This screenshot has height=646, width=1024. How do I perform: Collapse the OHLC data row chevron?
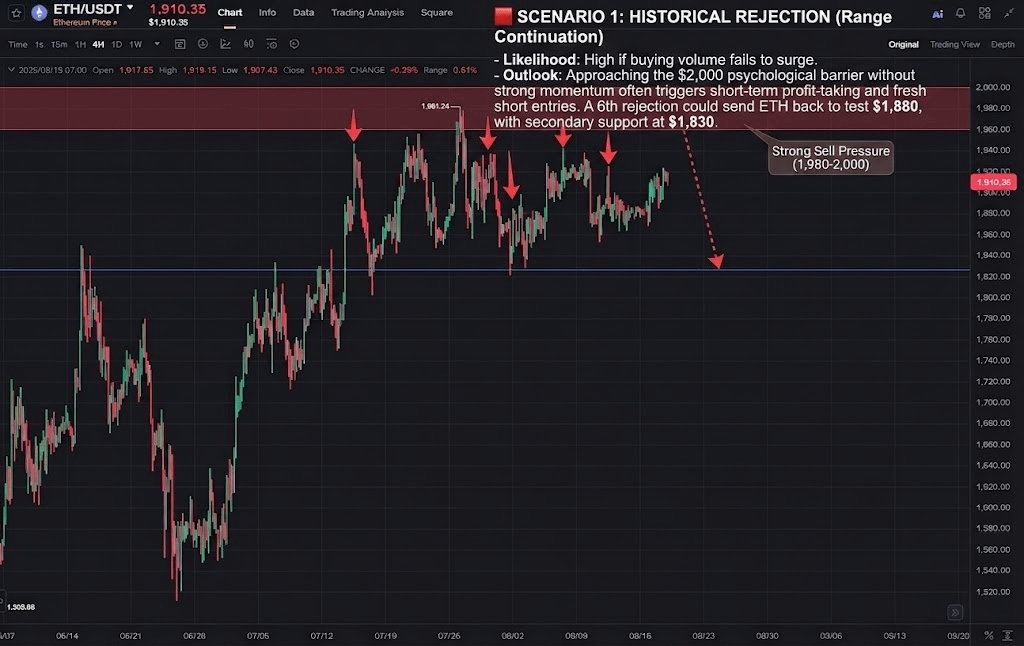click(x=11, y=70)
